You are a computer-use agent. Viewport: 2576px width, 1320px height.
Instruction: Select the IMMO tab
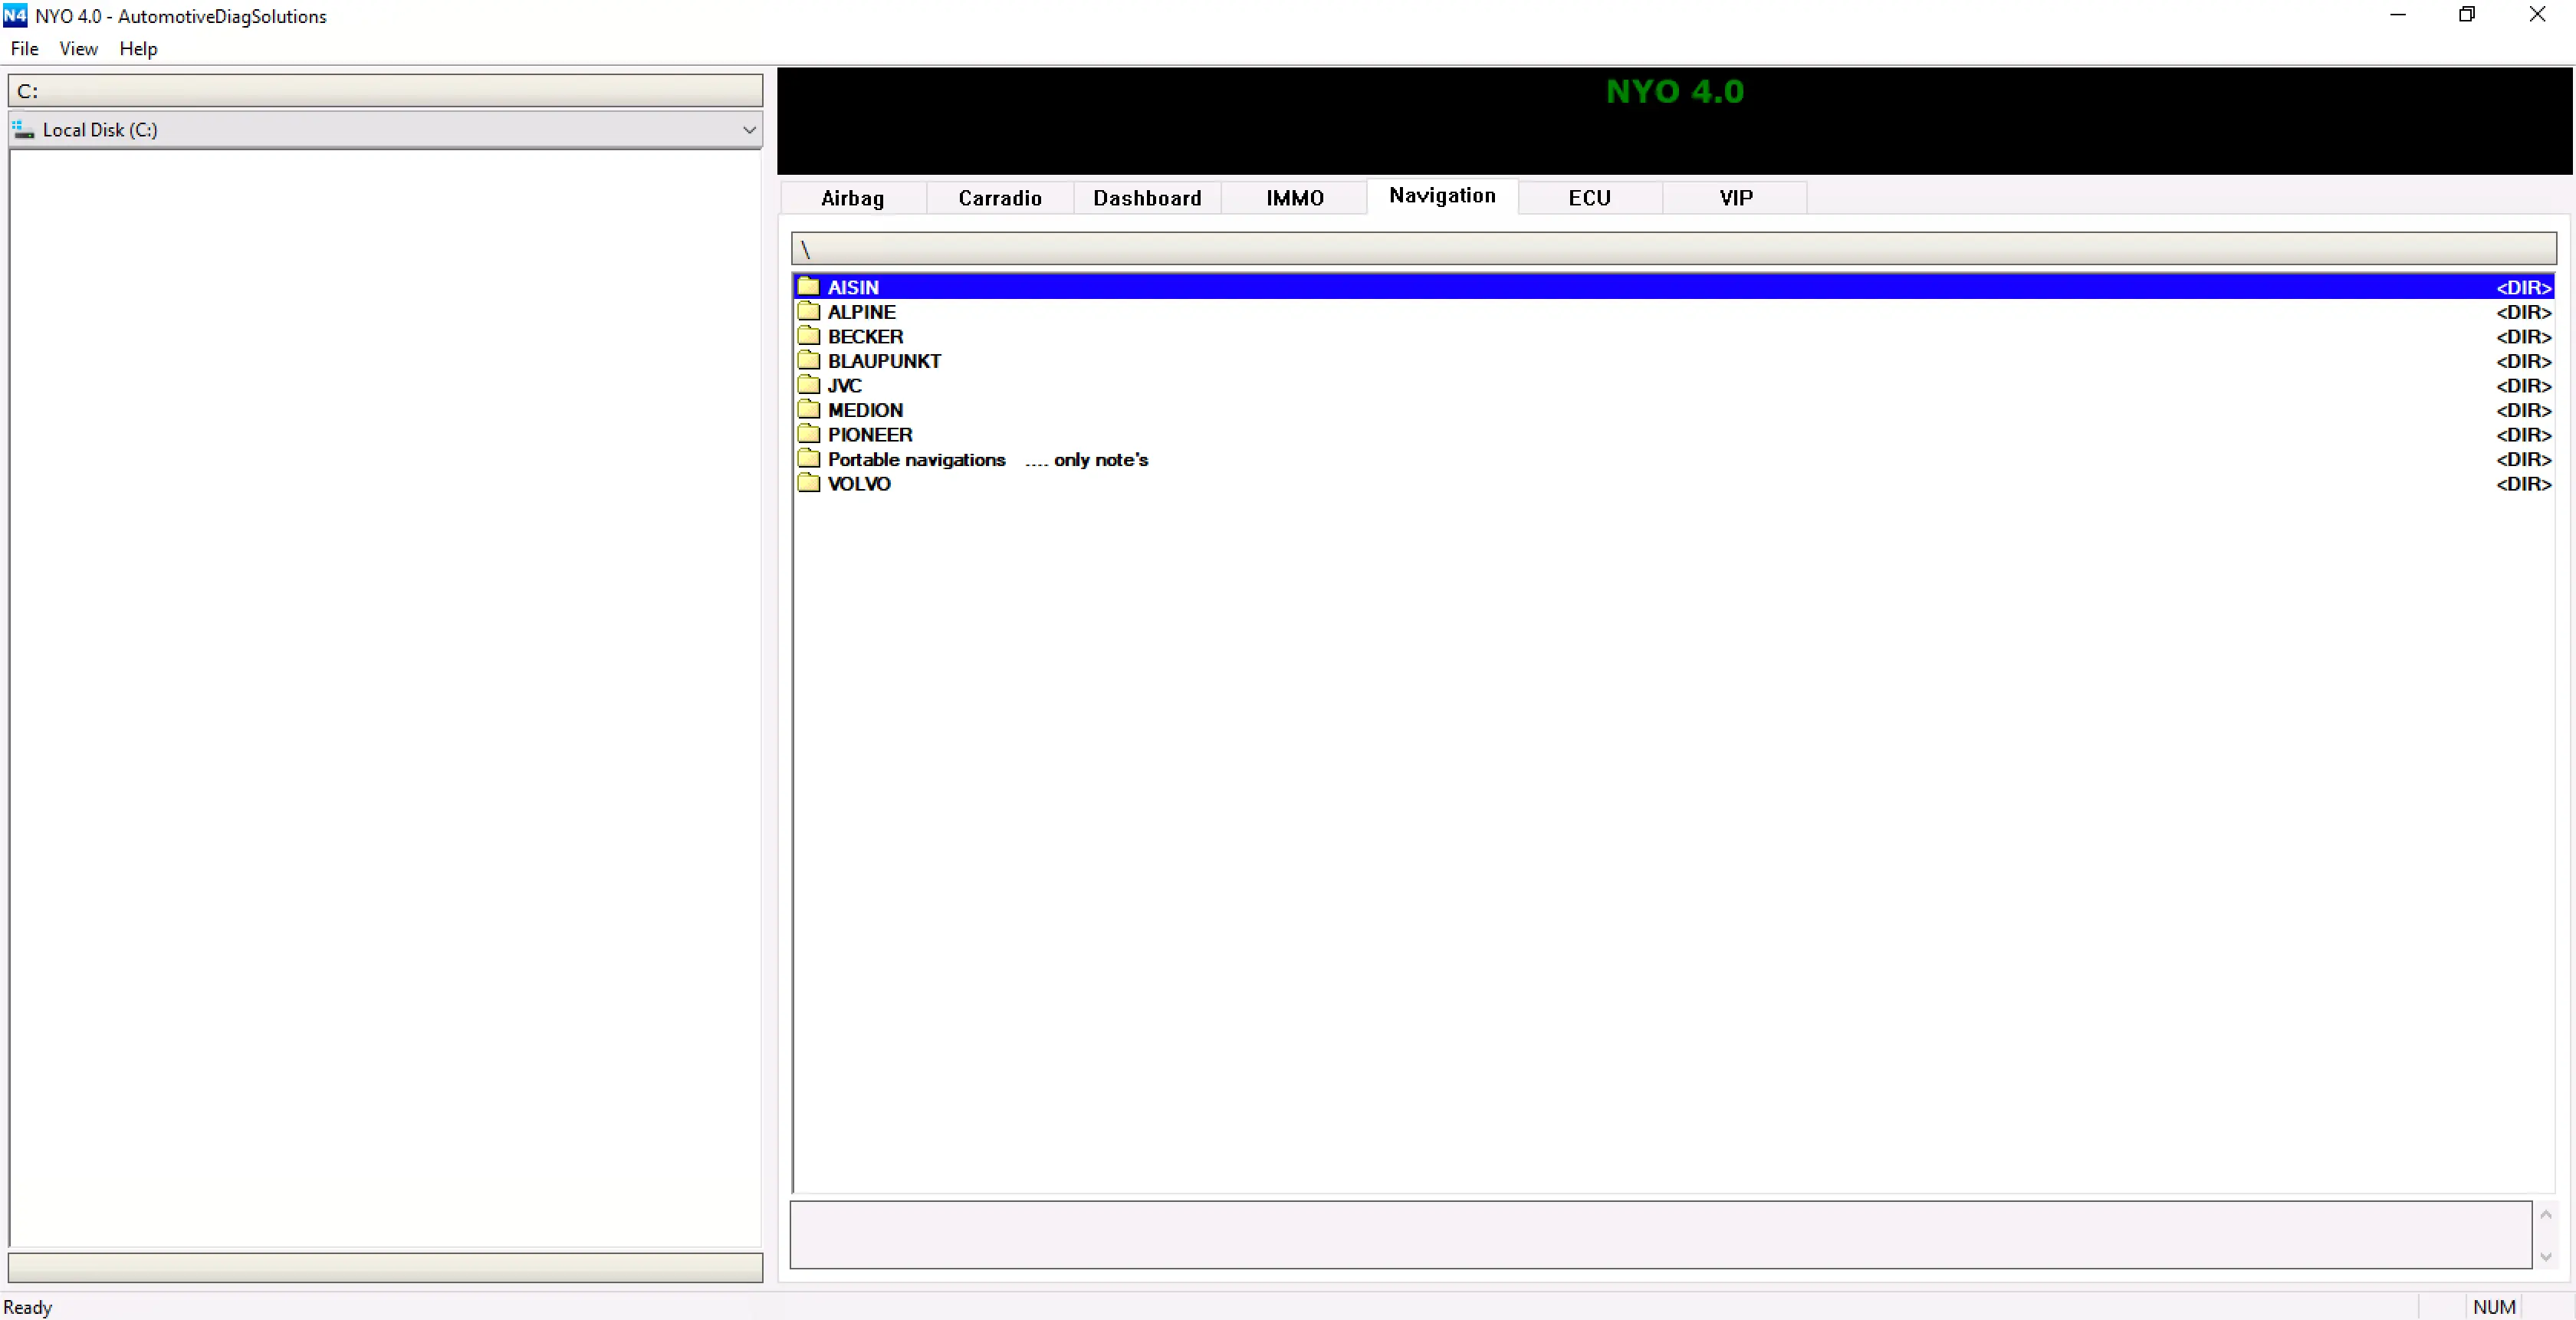point(1294,198)
